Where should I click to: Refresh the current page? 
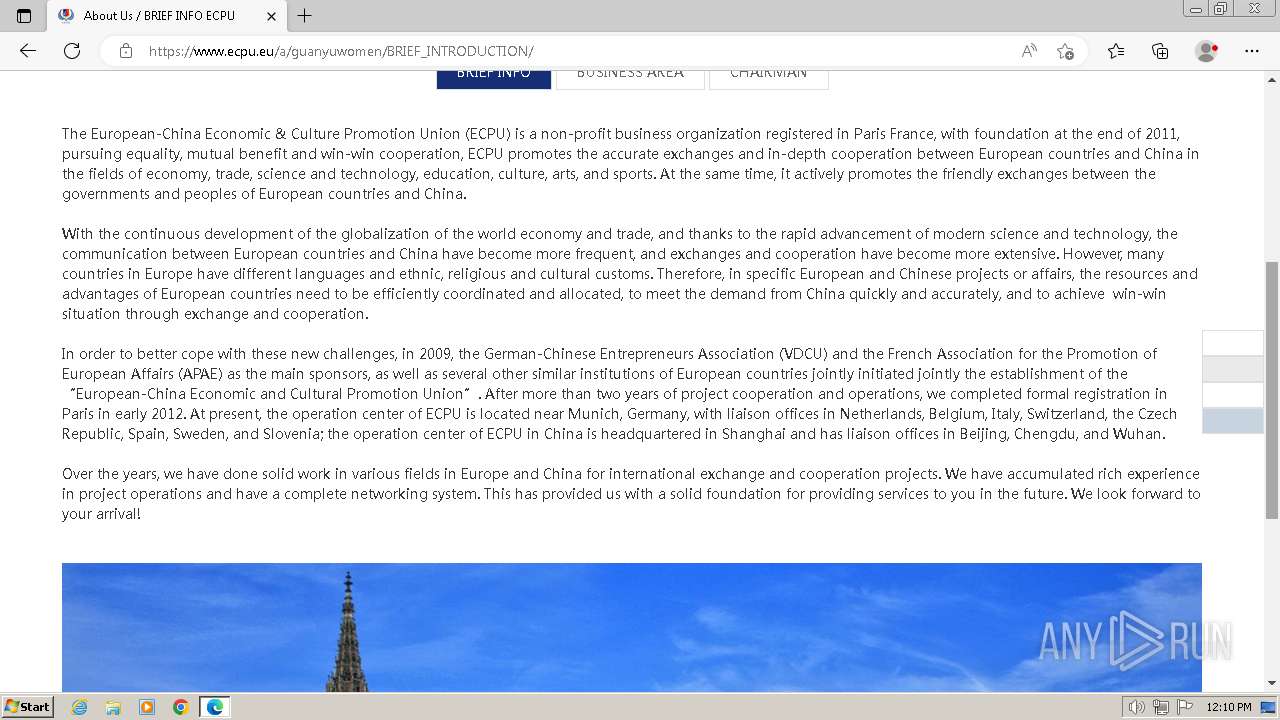pyautogui.click(x=72, y=51)
